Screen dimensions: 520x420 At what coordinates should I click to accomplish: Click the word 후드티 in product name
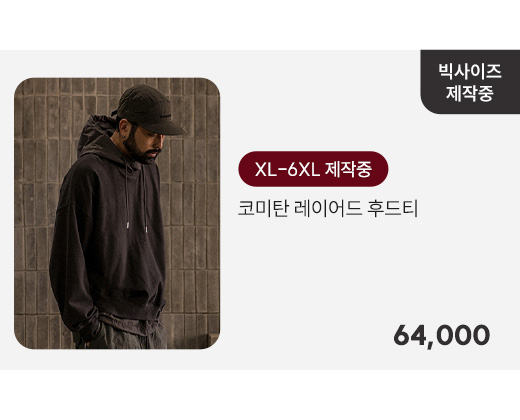pos(393,208)
